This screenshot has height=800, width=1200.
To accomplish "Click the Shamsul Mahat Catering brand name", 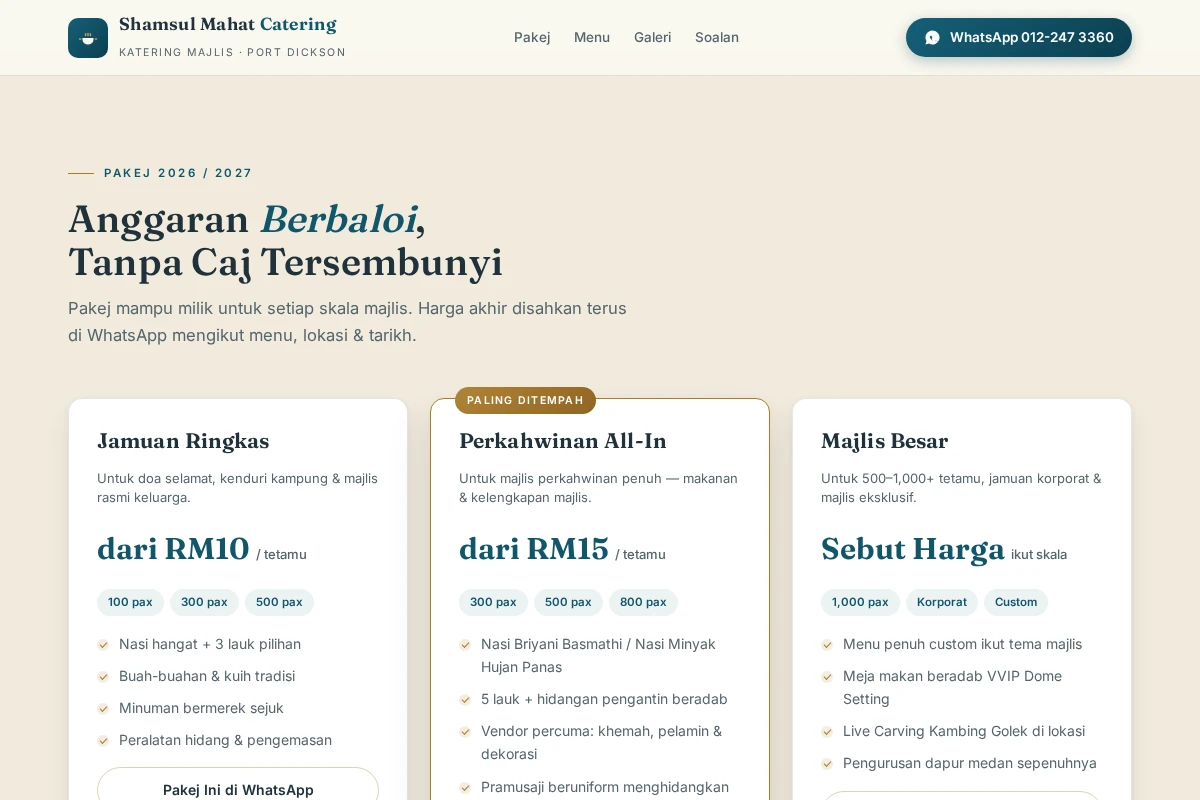I will [x=228, y=24].
